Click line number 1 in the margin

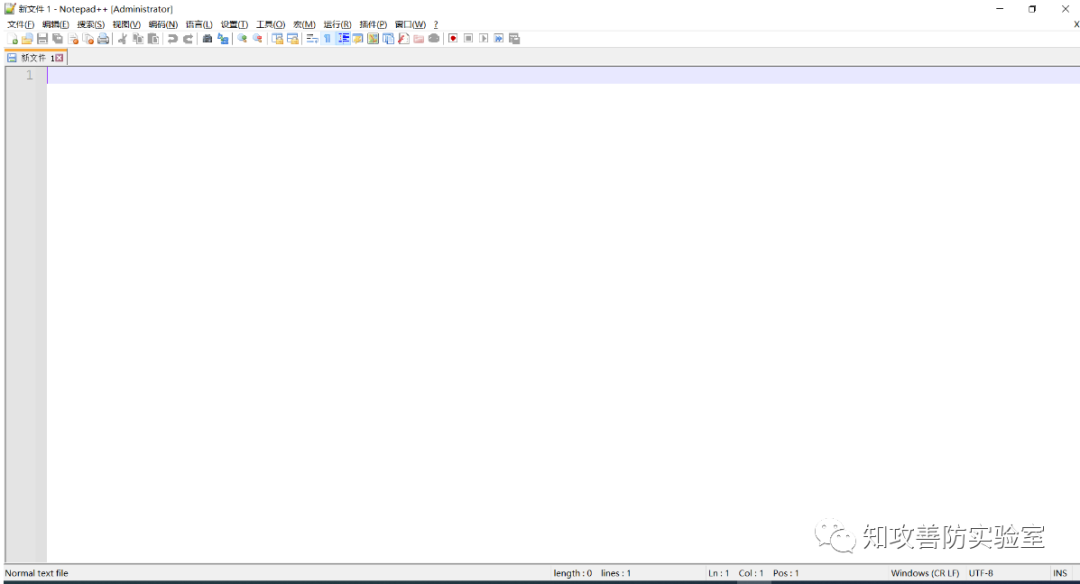click(x=30, y=75)
